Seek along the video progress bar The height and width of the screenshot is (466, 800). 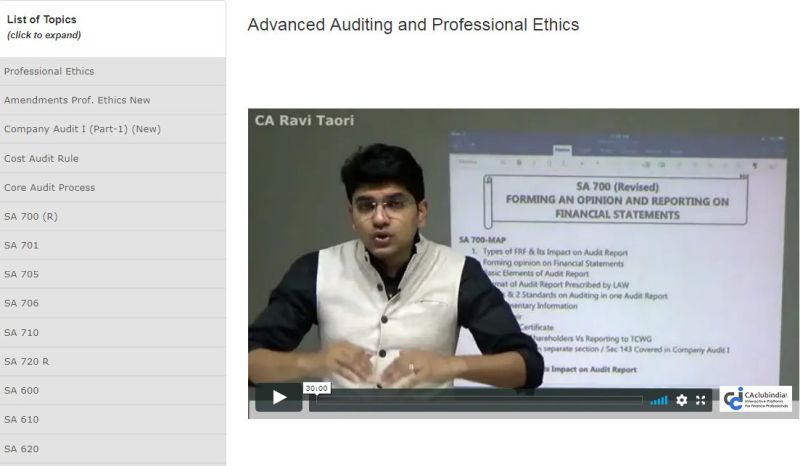pos(479,401)
